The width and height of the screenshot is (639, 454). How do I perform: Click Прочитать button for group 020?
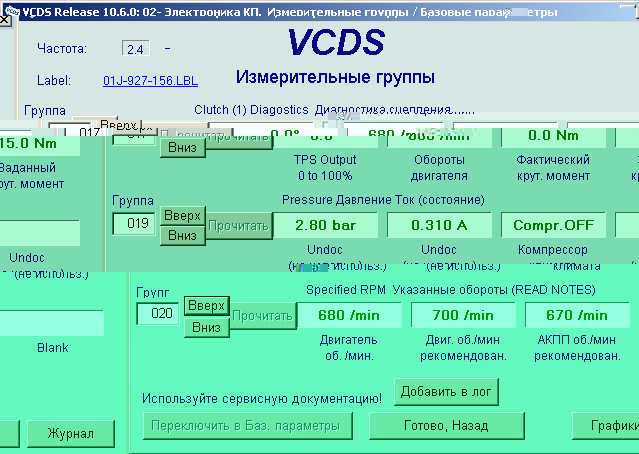click(x=263, y=315)
